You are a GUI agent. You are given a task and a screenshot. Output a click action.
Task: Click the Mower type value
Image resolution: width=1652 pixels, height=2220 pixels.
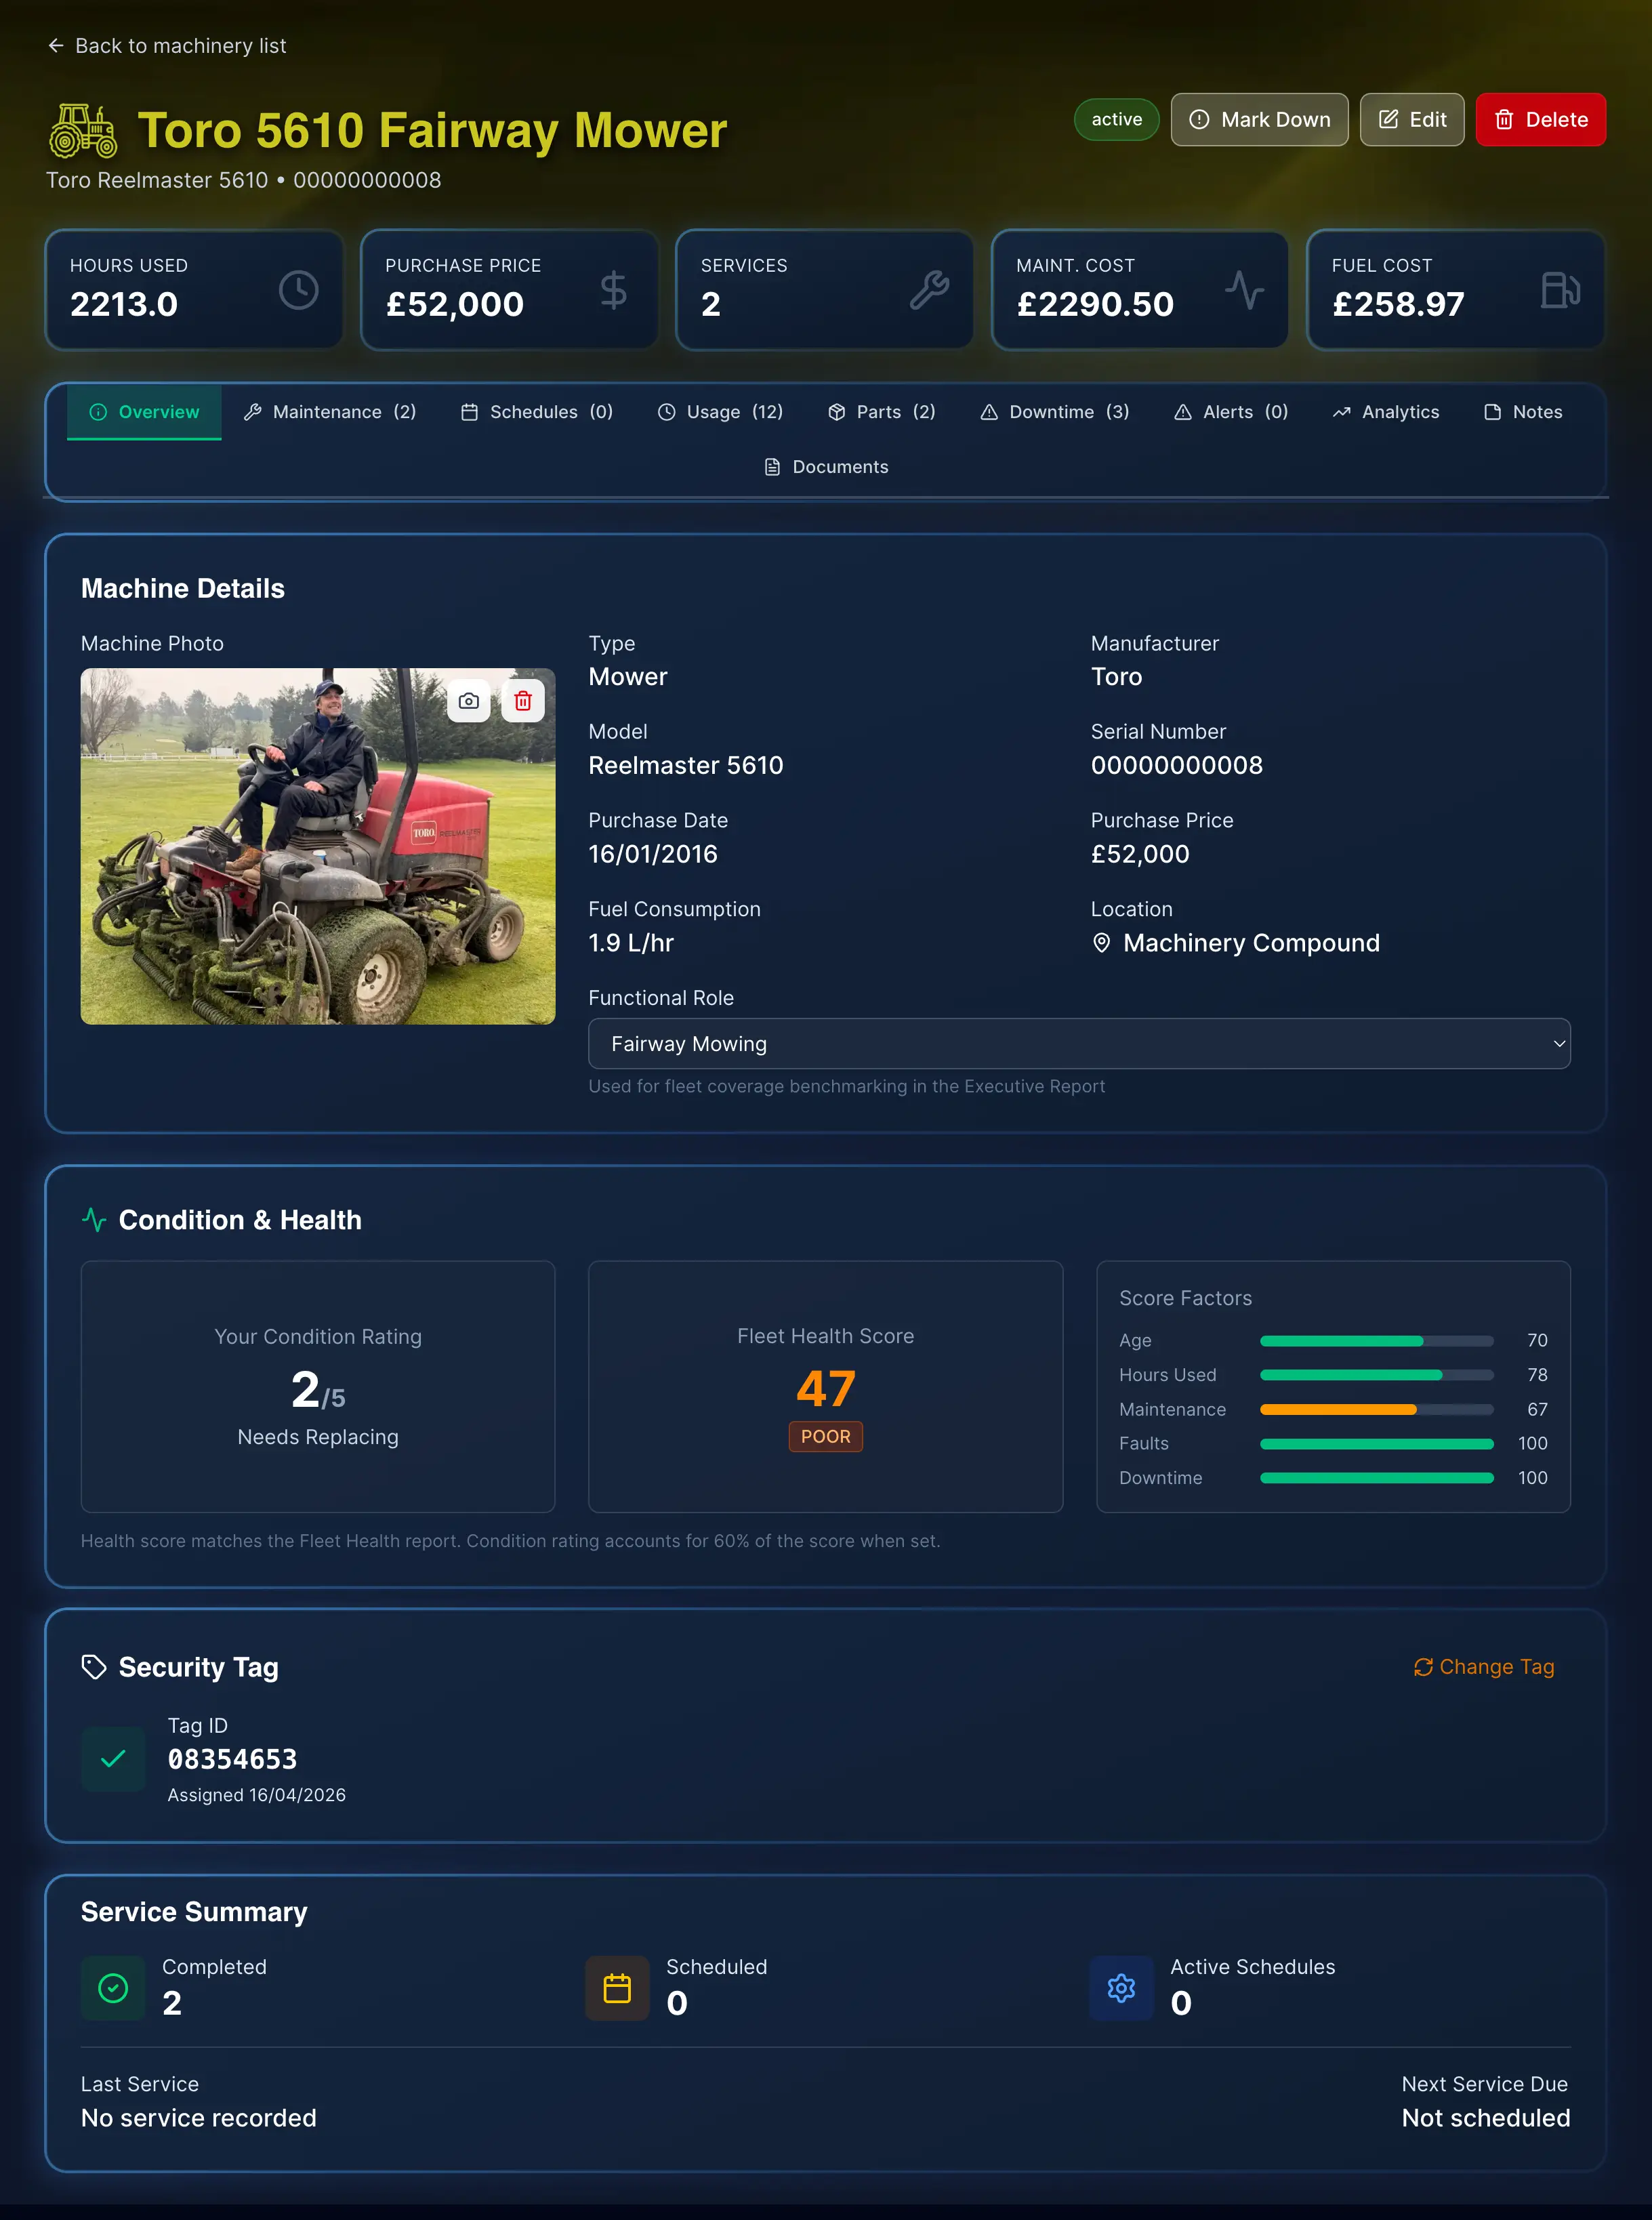(628, 677)
